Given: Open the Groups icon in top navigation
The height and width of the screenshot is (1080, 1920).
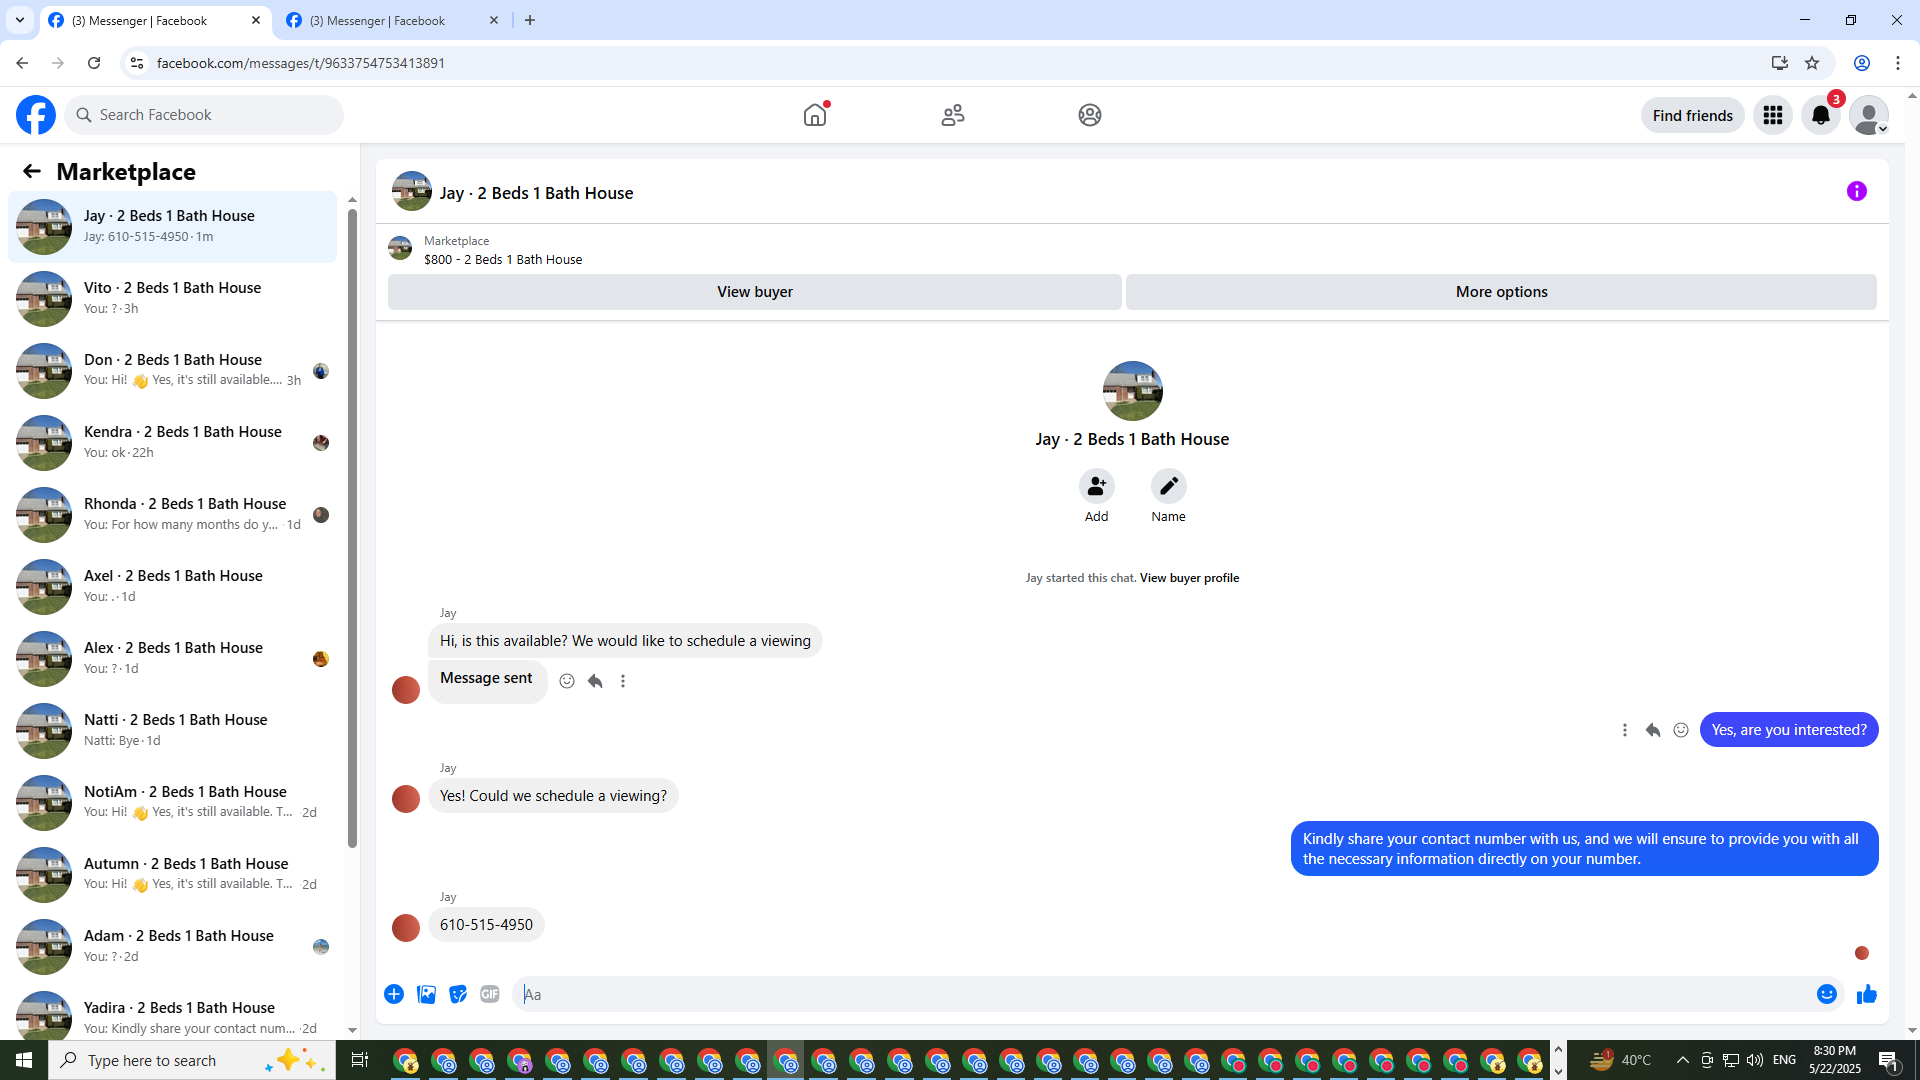Looking at the screenshot, I should (1090, 115).
